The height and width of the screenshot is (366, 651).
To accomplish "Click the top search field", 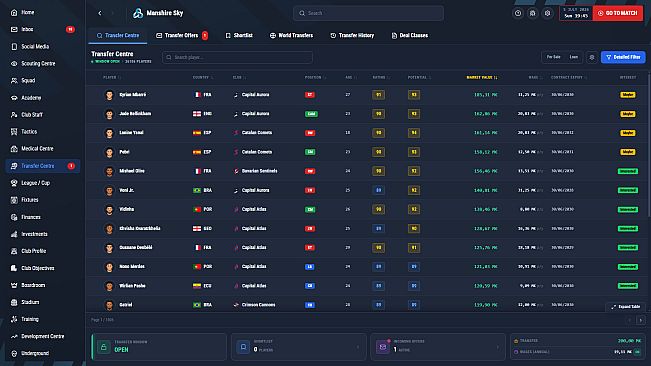I will tap(368, 13).
